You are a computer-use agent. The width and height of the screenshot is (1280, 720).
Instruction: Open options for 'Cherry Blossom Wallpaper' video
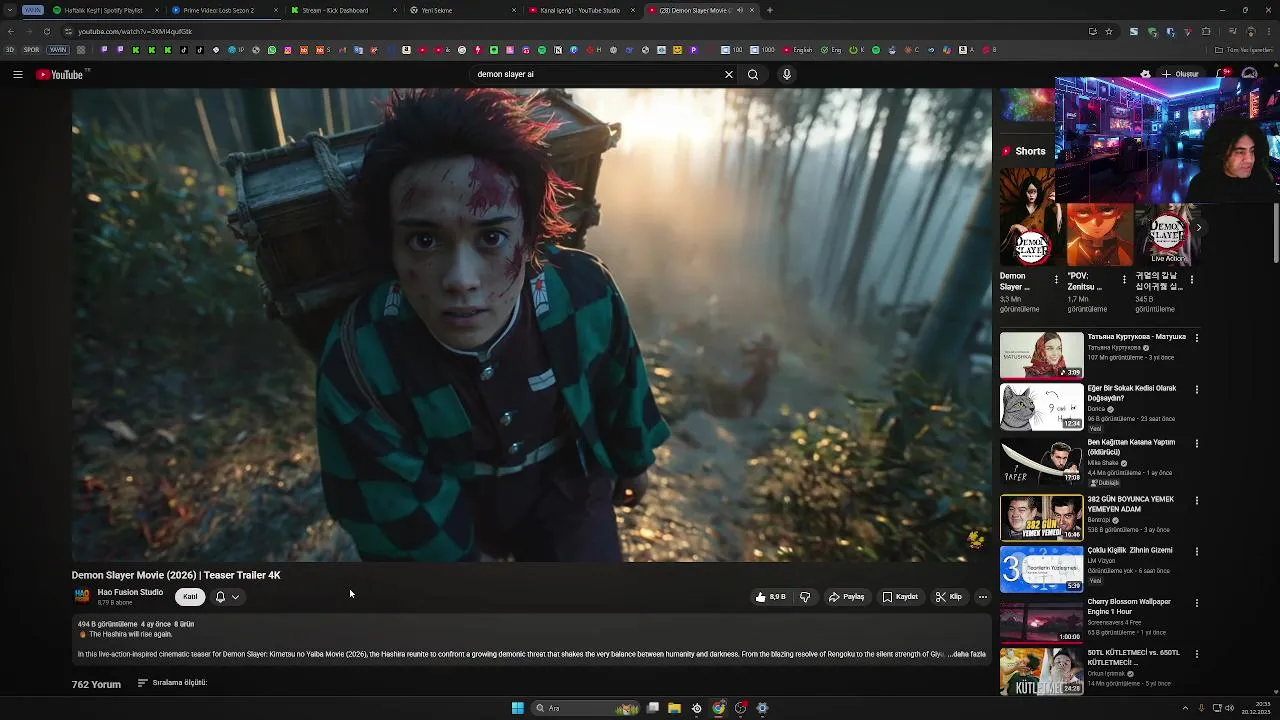[x=1197, y=603]
